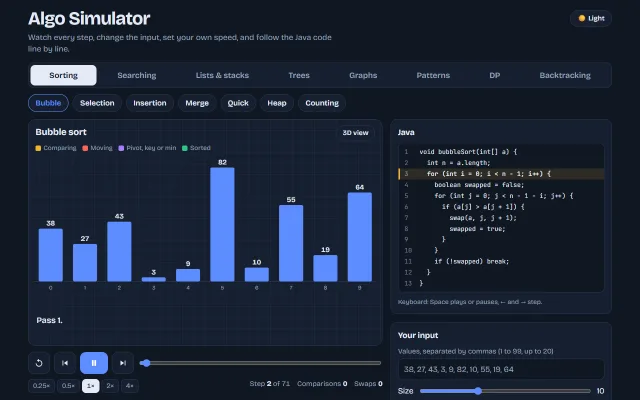This screenshot has height=400, width=640.
Task: Pick the Quick sort chip
Action: [238, 103]
